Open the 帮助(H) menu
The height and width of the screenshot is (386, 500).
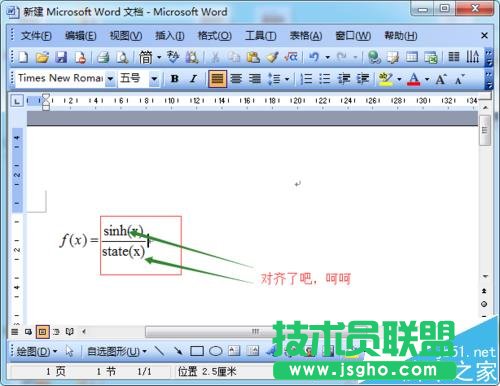click(401, 36)
